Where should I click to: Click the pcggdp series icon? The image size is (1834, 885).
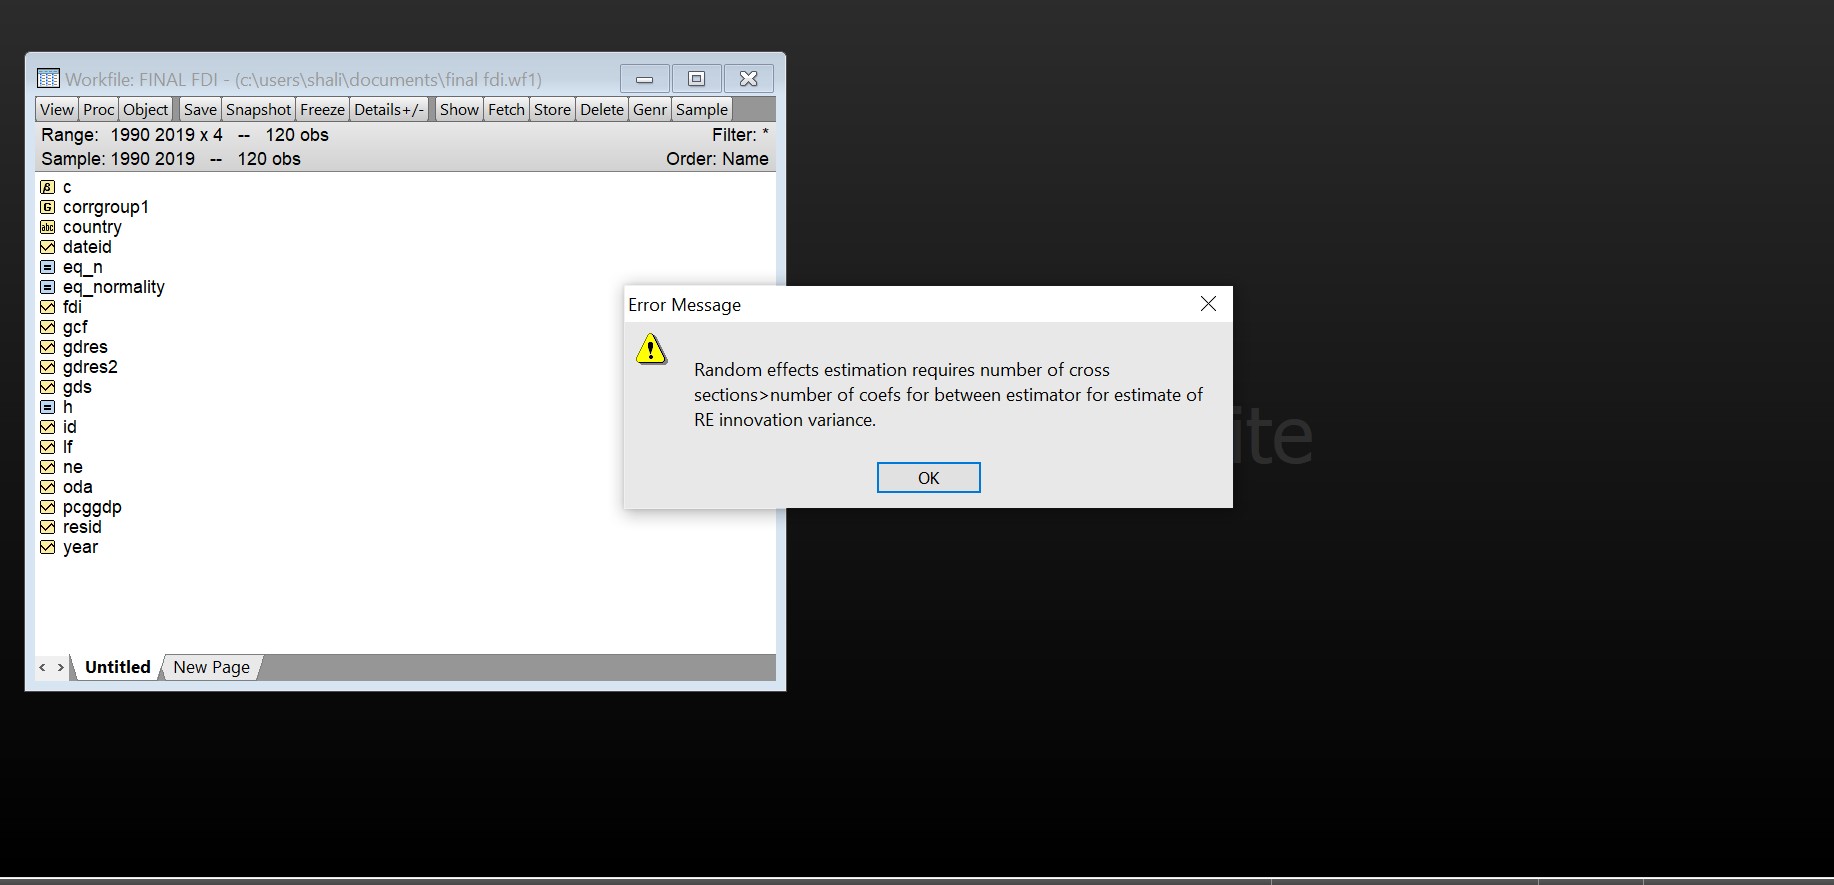tap(47, 507)
